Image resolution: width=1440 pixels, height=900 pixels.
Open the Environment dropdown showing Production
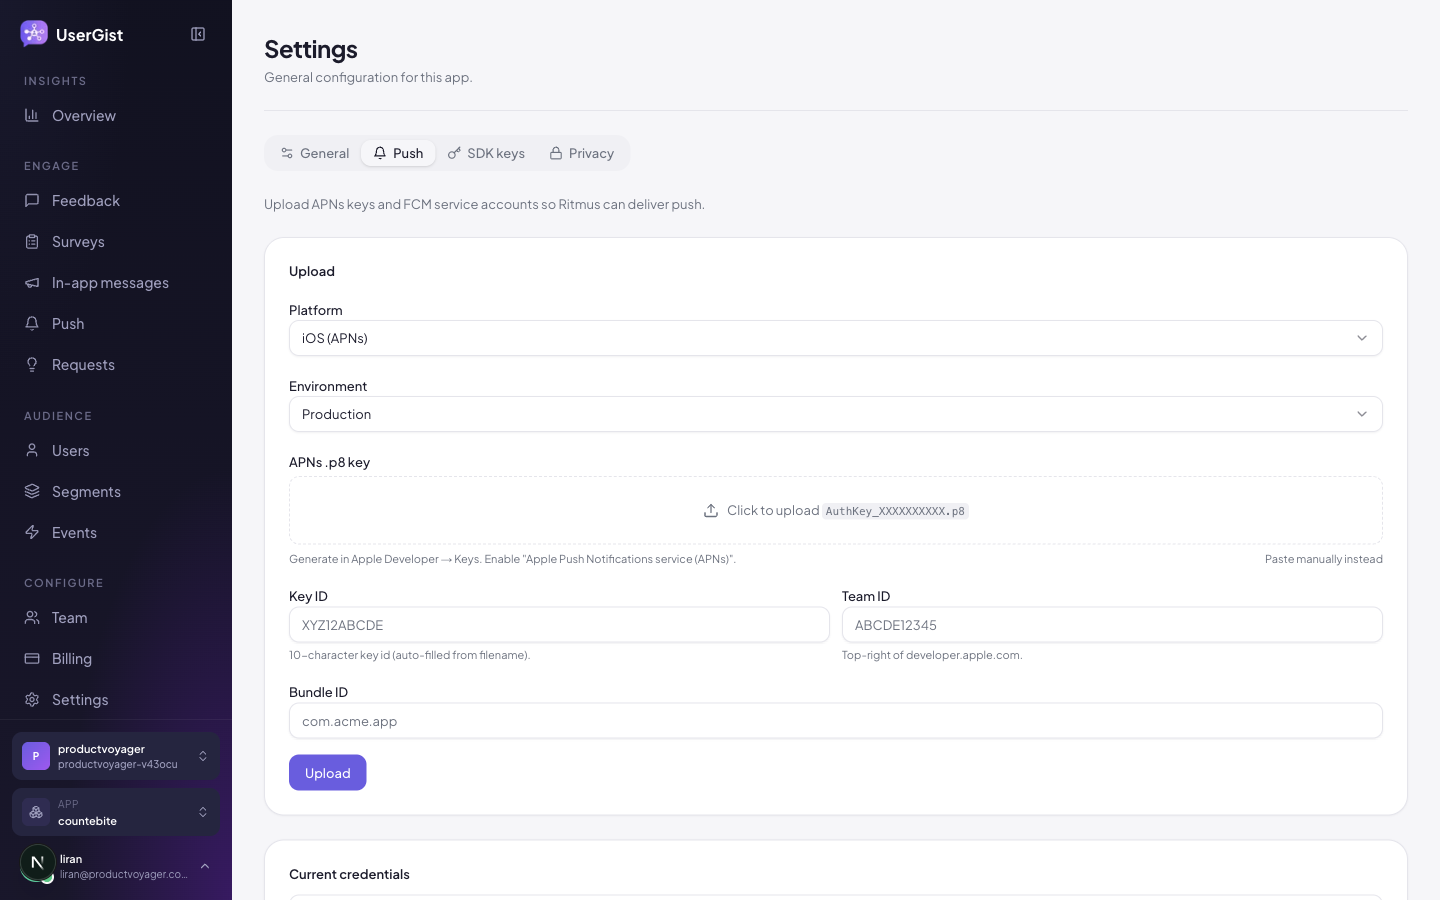click(836, 414)
